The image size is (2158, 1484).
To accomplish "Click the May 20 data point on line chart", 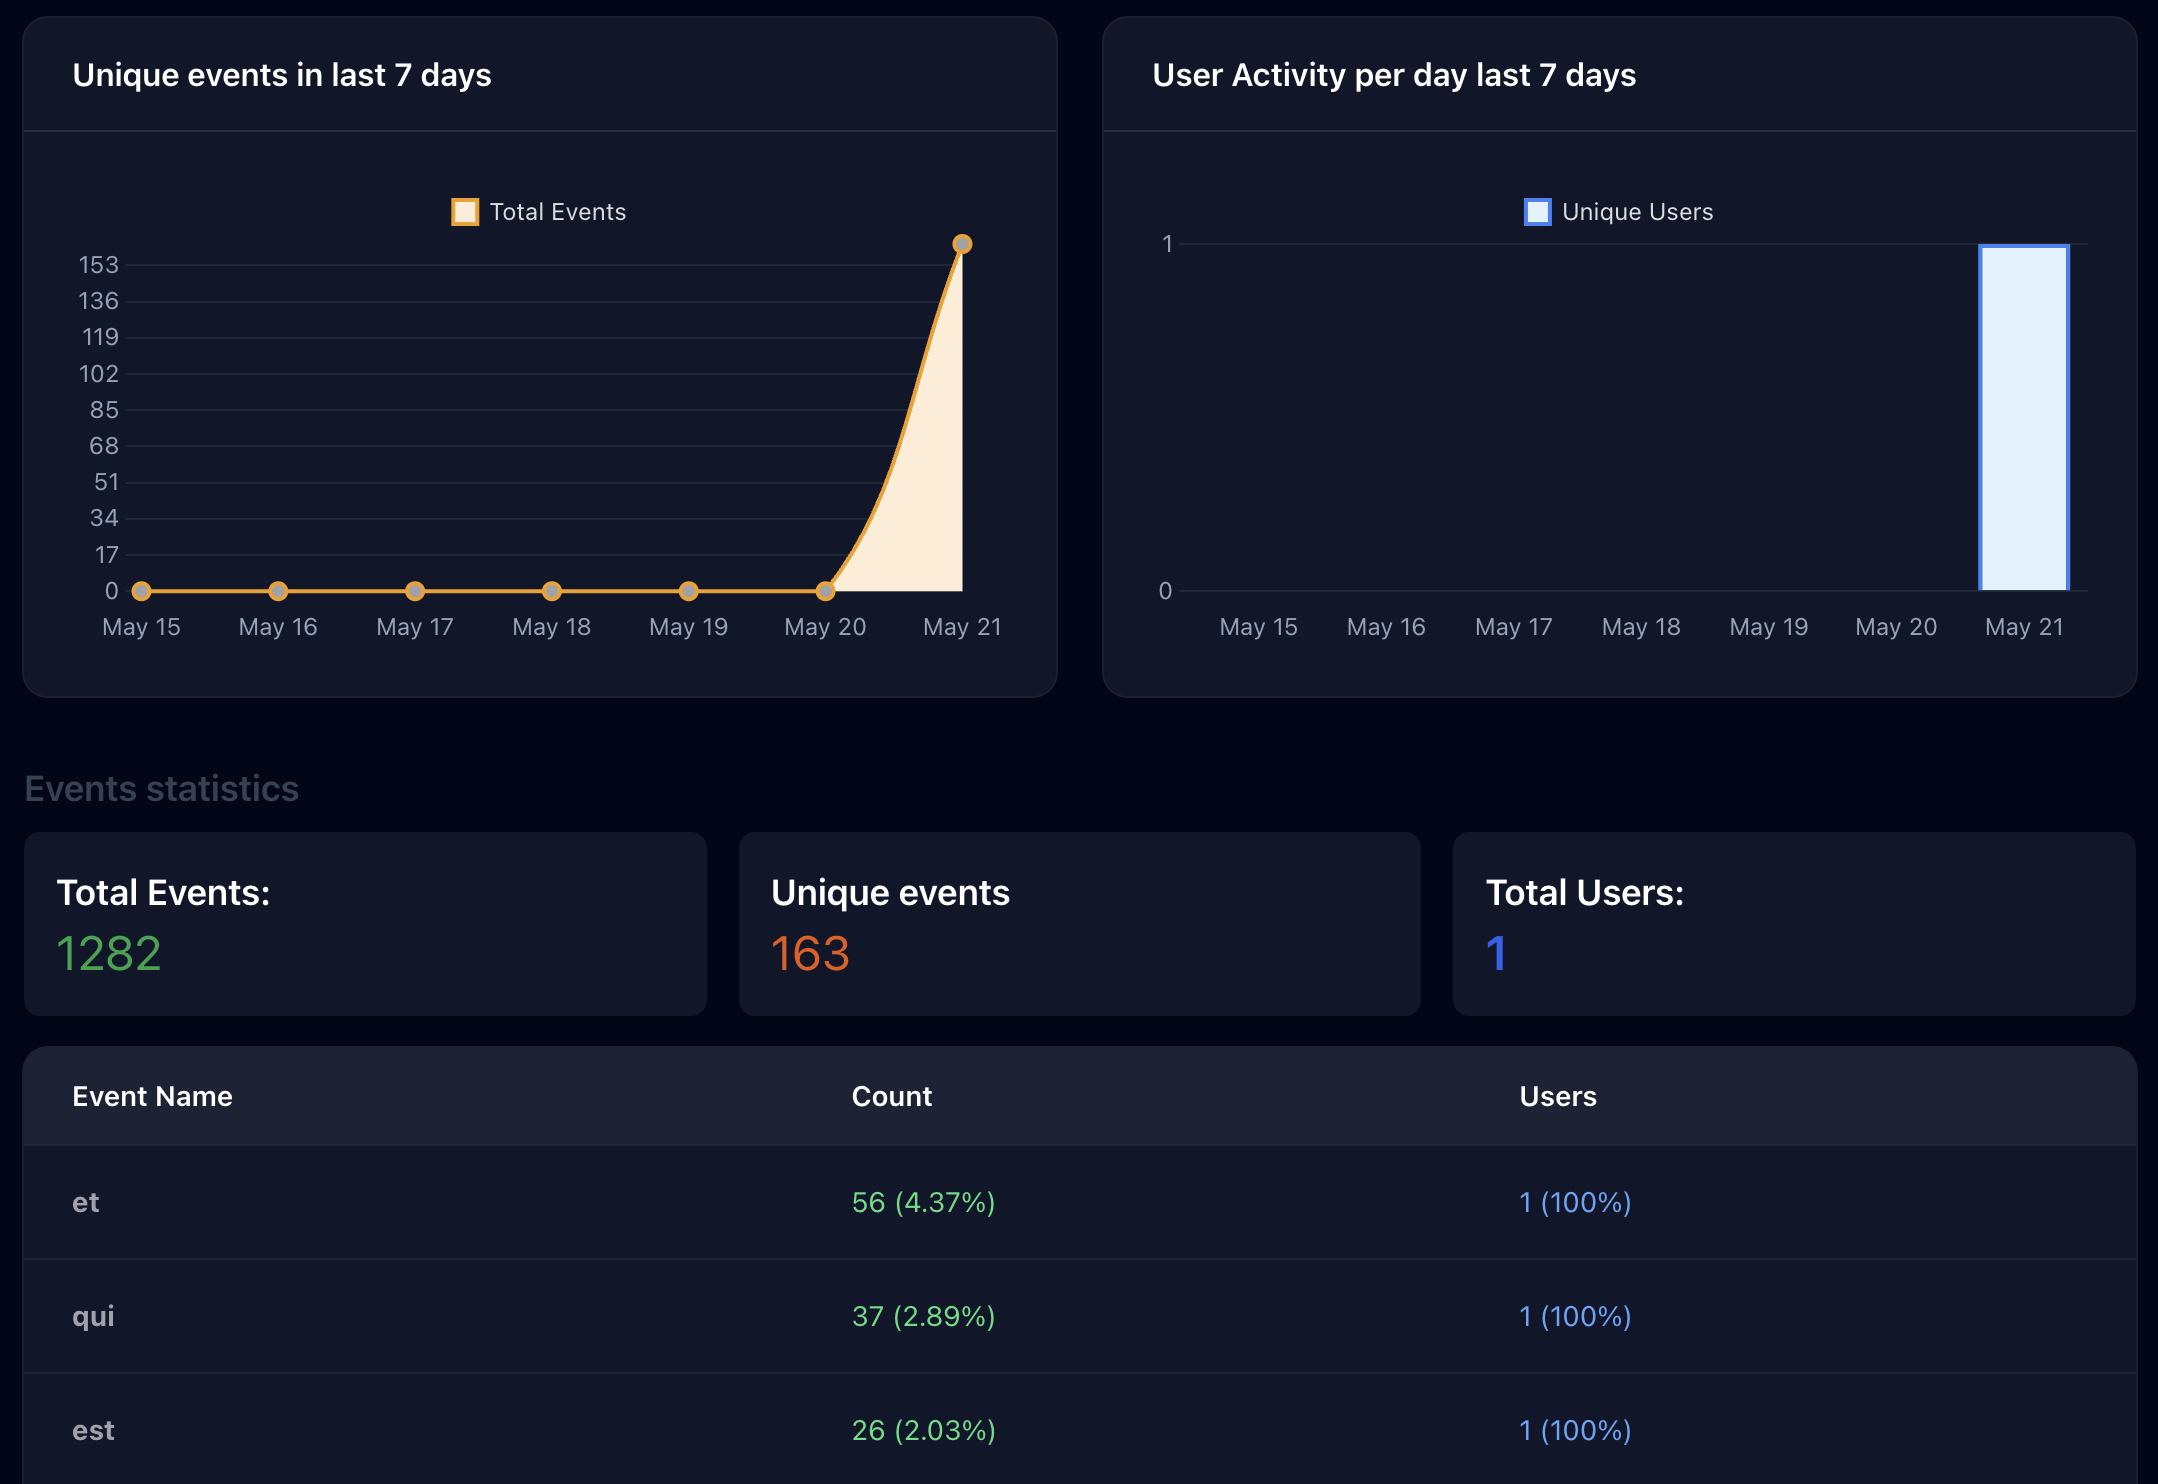I will (825, 591).
